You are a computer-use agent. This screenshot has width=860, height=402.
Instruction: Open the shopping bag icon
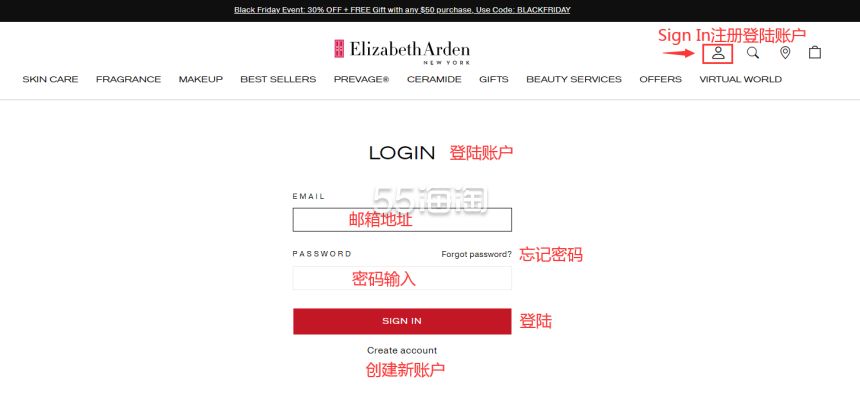click(x=815, y=52)
